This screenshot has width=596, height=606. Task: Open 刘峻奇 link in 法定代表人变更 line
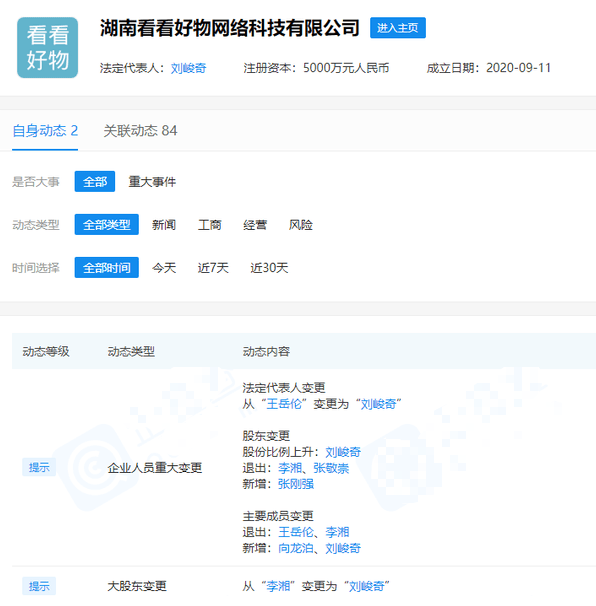pos(378,404)
